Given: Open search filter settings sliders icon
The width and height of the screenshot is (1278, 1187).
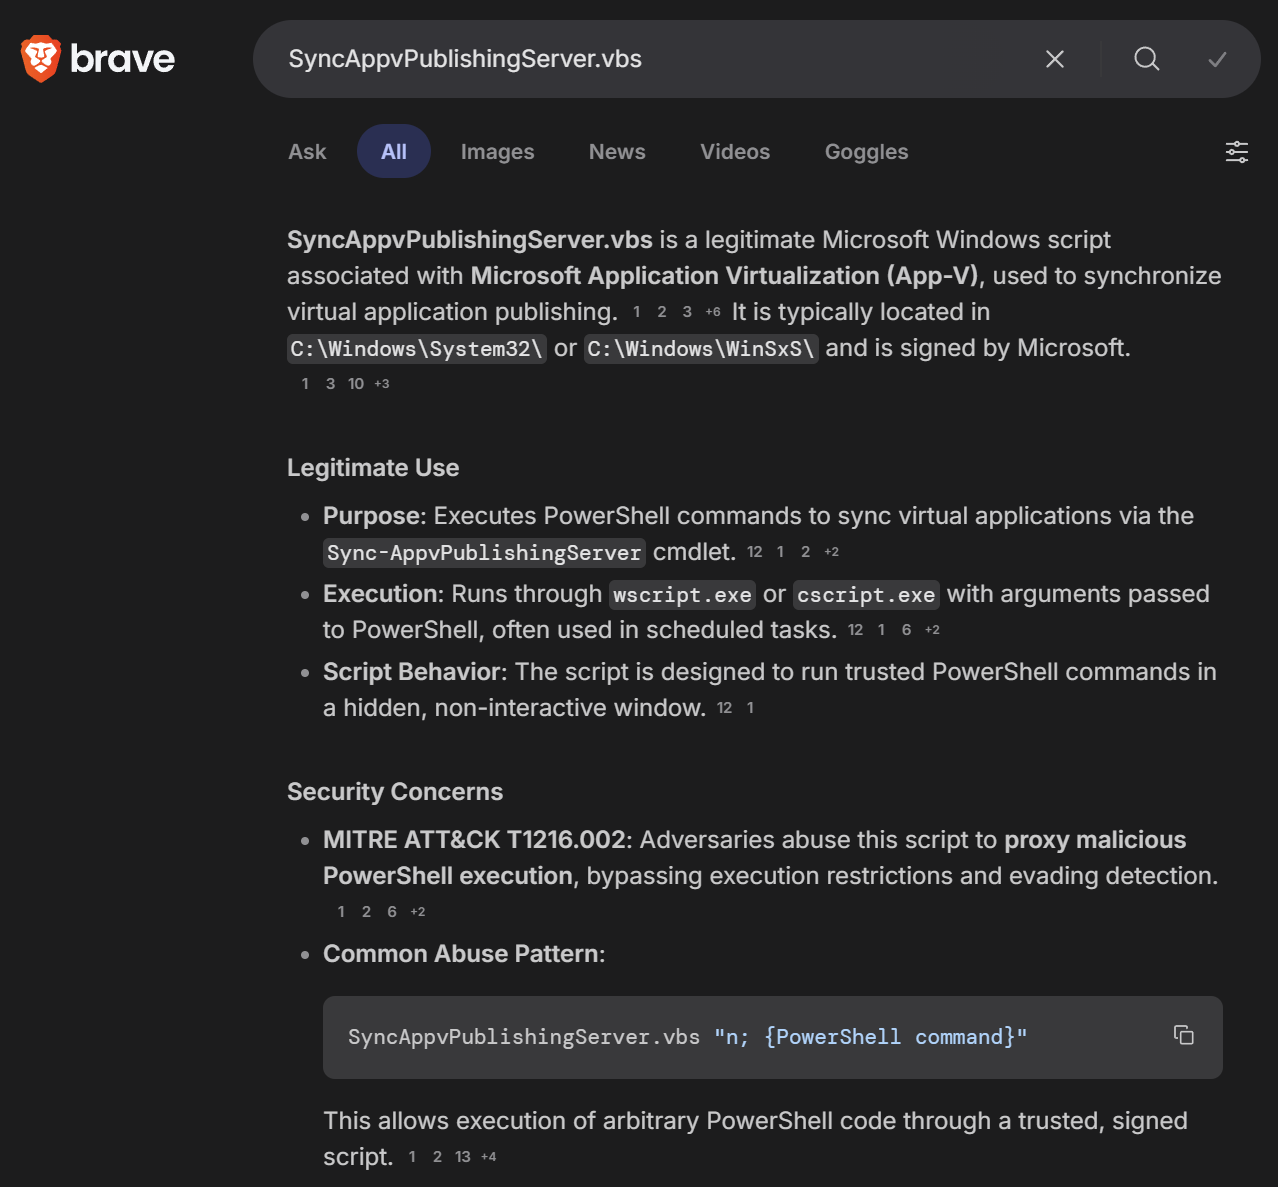Looking at the screenshot, I should tap(1236, 152).
